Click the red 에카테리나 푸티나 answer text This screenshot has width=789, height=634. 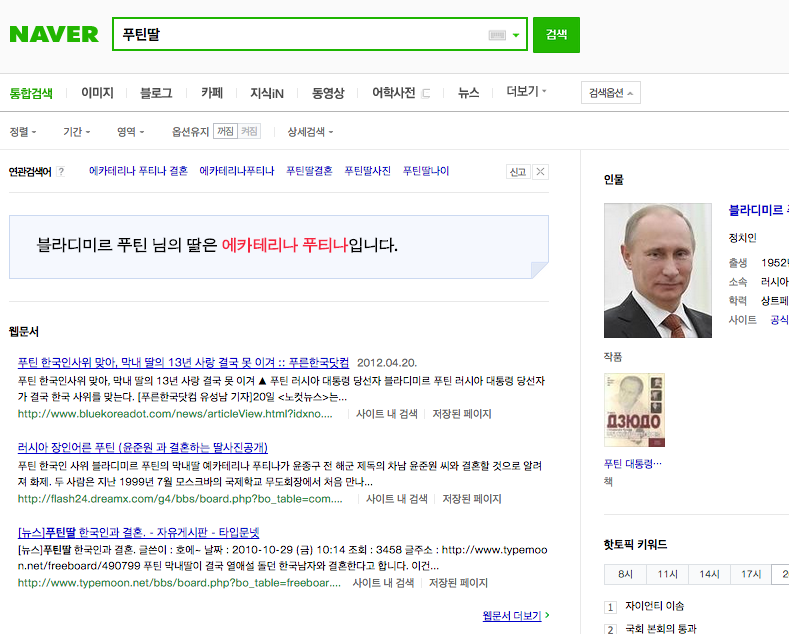(284, 246)
